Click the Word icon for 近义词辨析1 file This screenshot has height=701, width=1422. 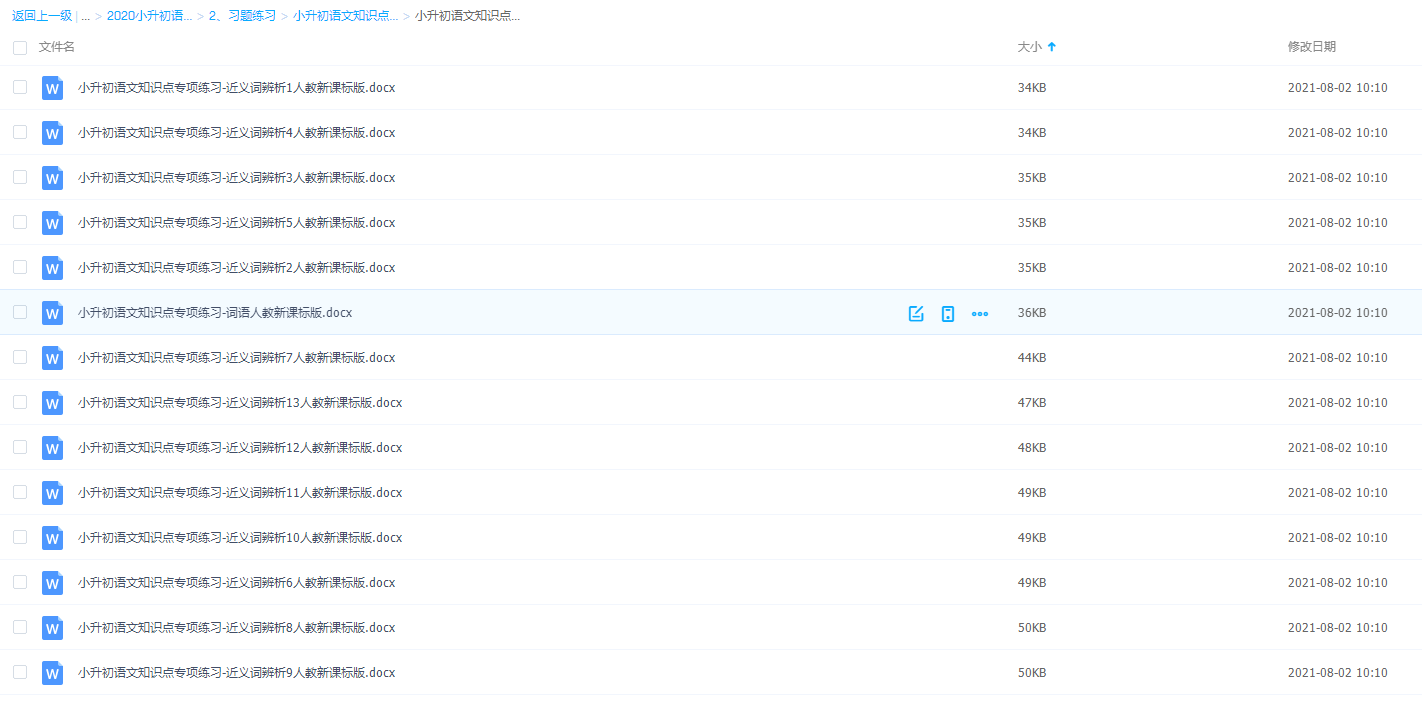(52, 88)
